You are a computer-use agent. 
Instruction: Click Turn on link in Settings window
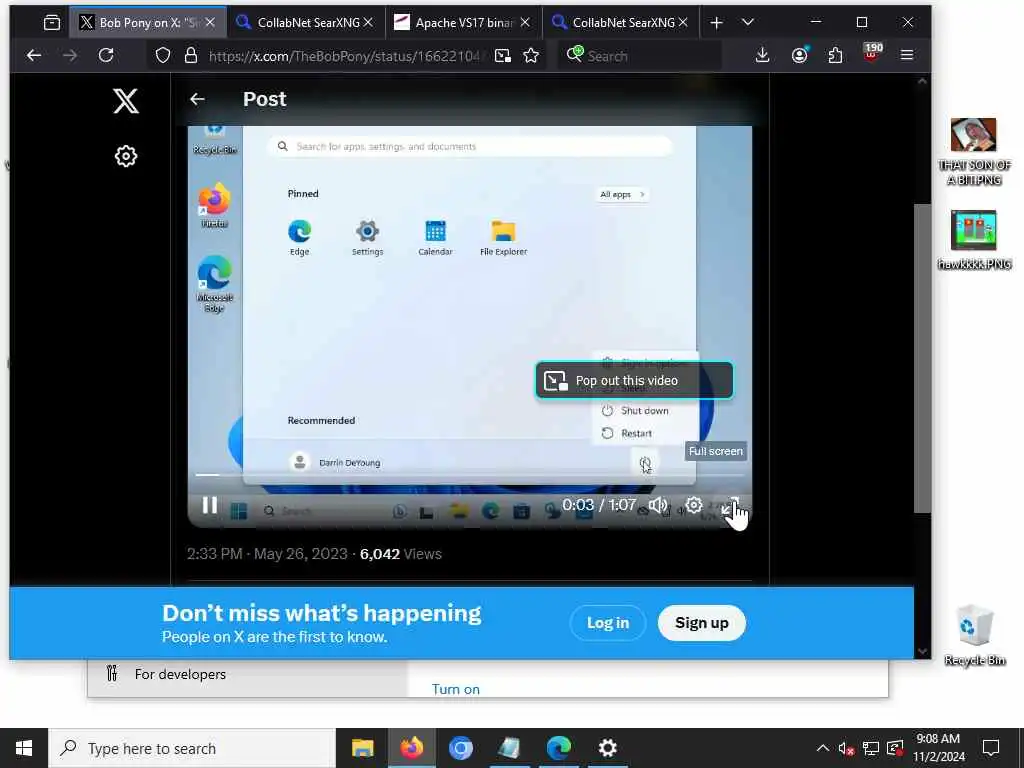(456, 690)
